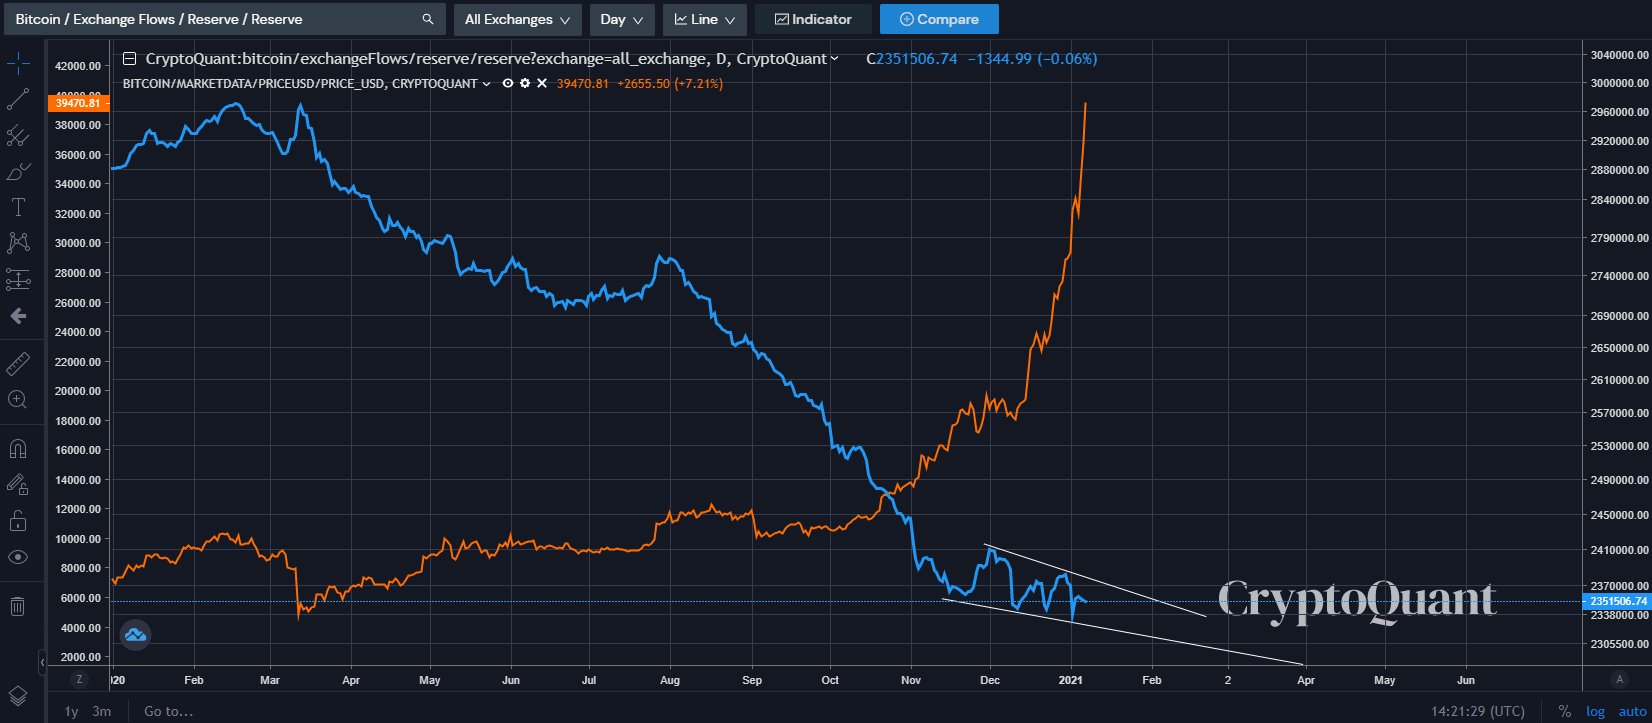This screenshot has height=723, width=1652.
Task: Hide the PRICE_USD series via eye icon
Action: tap(508, 83)
